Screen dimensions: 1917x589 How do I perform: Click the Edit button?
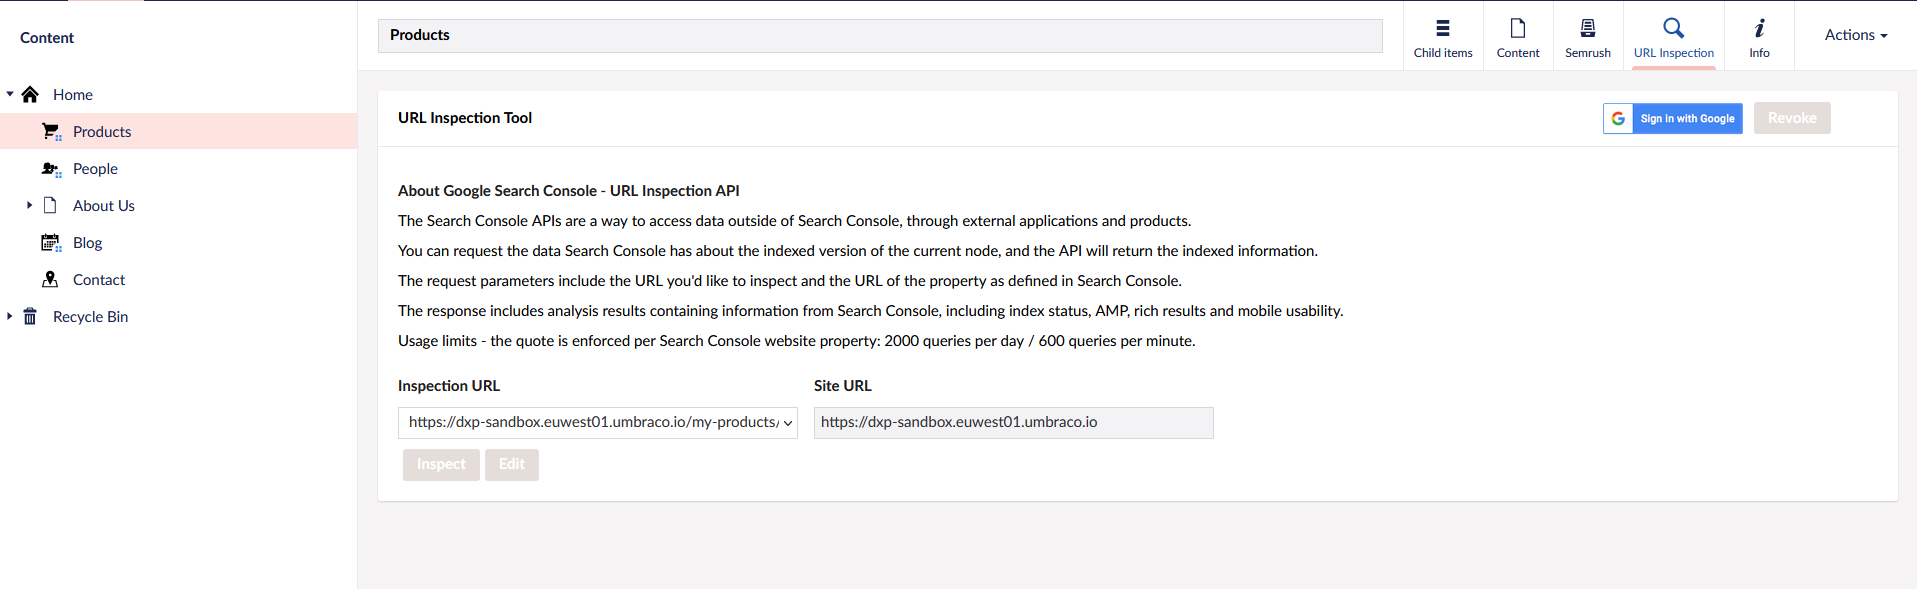click(511, 464)
